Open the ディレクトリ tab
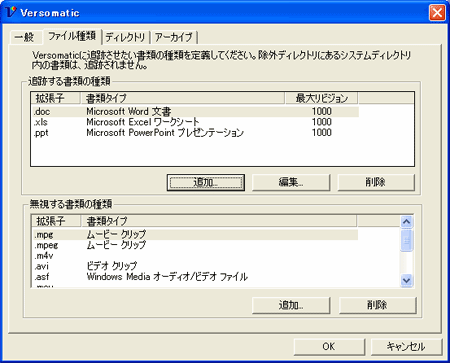Image resolution: width=450 pixels, height=363 pixels. coord(125,37)
